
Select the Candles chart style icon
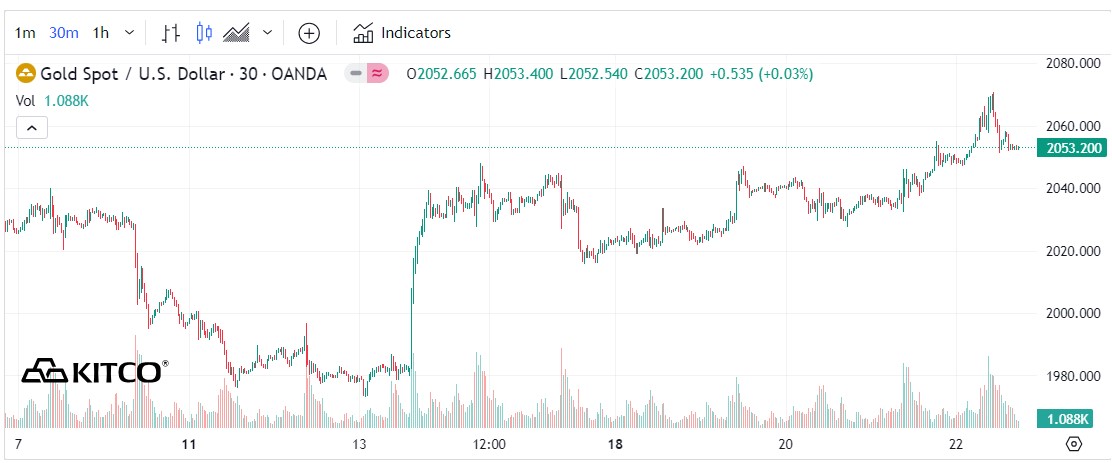tap(204, 33)
